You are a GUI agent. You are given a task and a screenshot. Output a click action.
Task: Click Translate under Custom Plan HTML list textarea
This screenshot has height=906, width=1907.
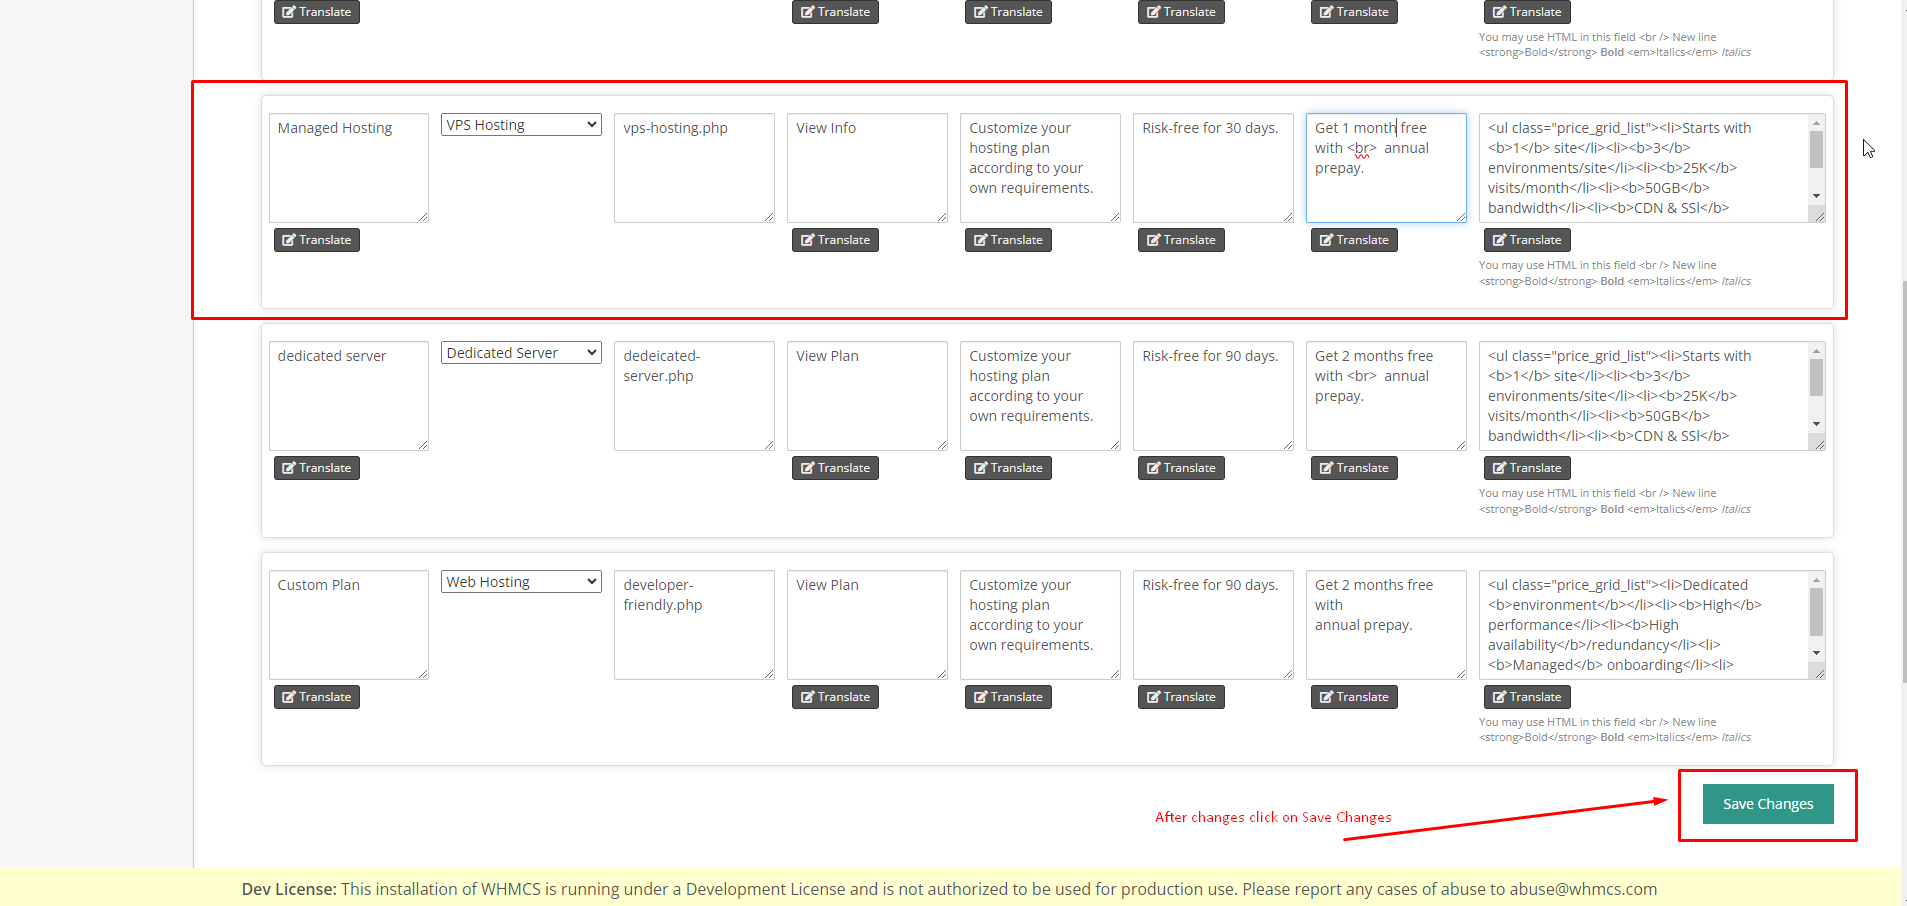point(1526,697)
